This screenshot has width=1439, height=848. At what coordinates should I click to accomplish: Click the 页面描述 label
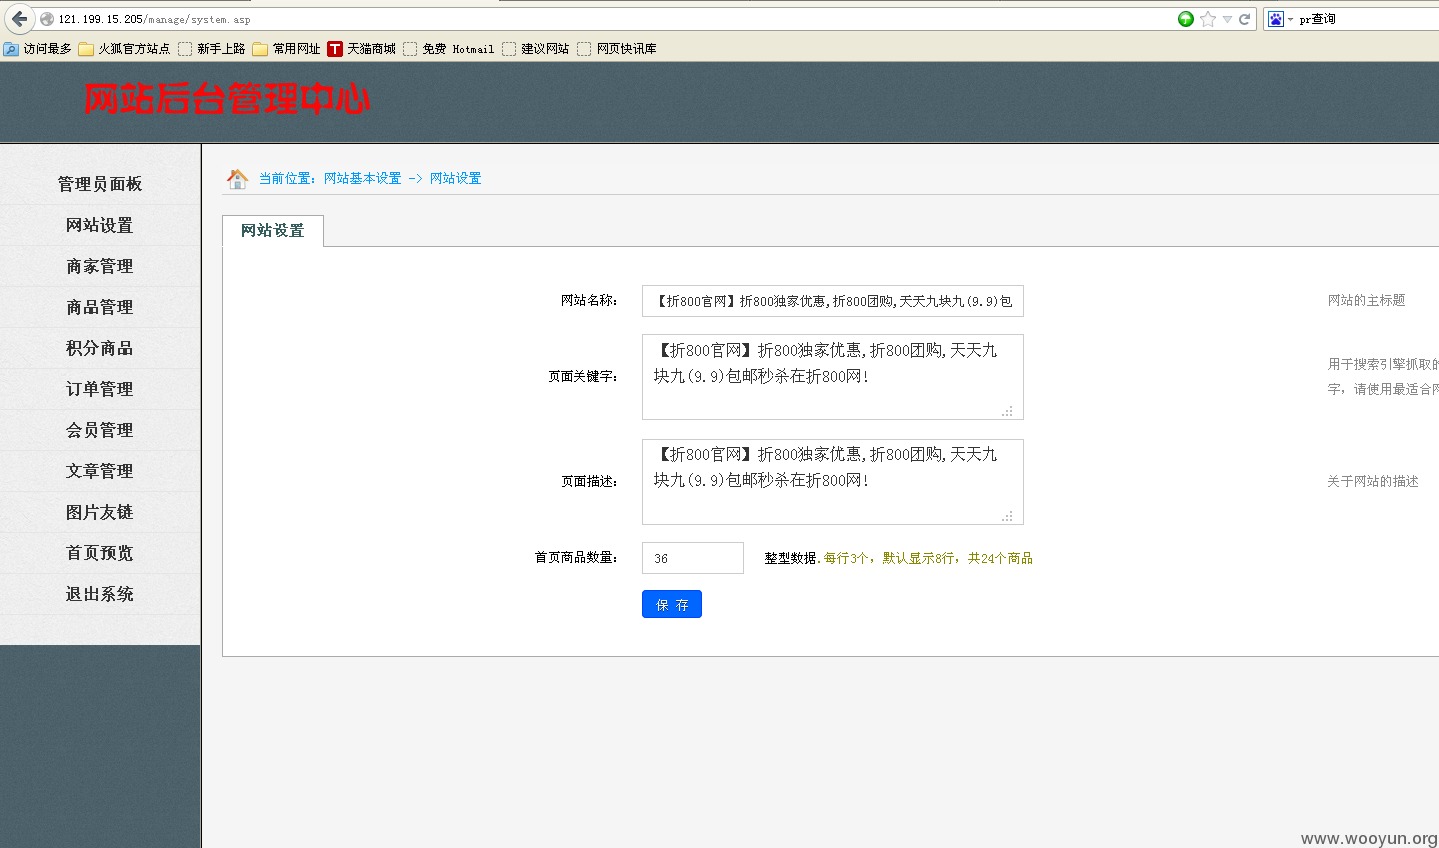(589, 481)
